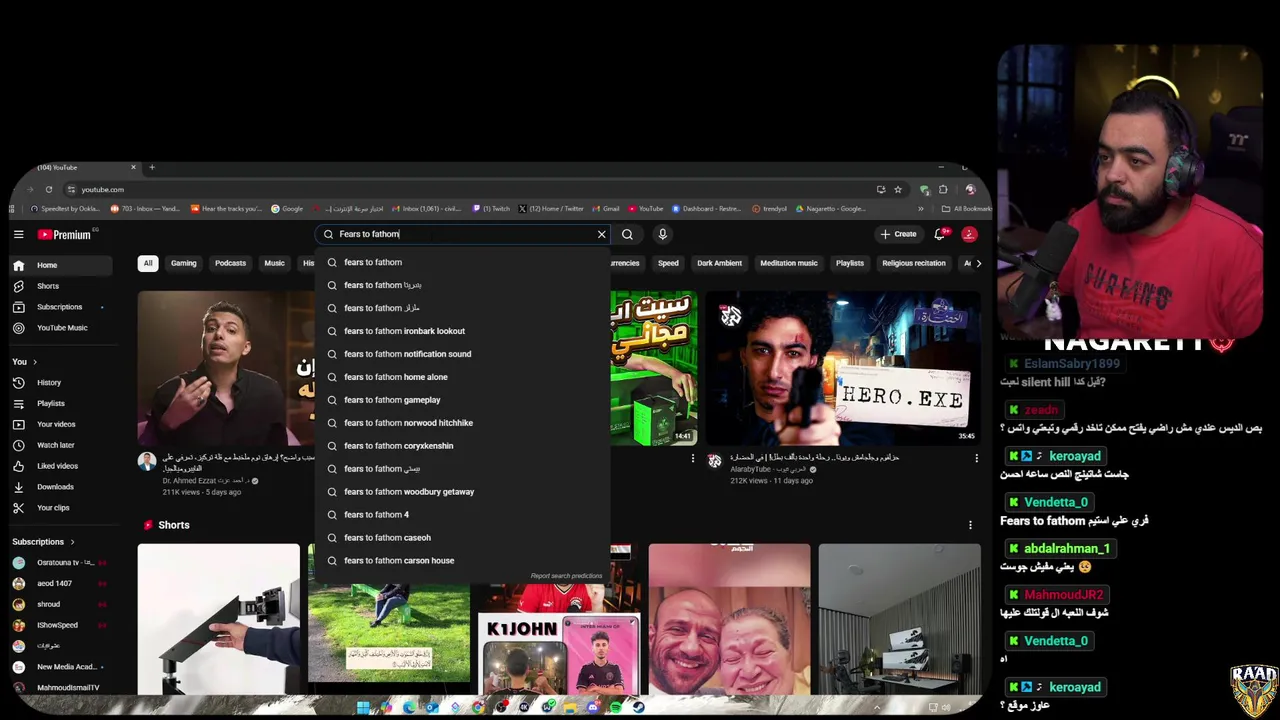This screenshot has height=720, width=1280.
Task: Open Spotify from the taskbar
Action: coord(616,707)
